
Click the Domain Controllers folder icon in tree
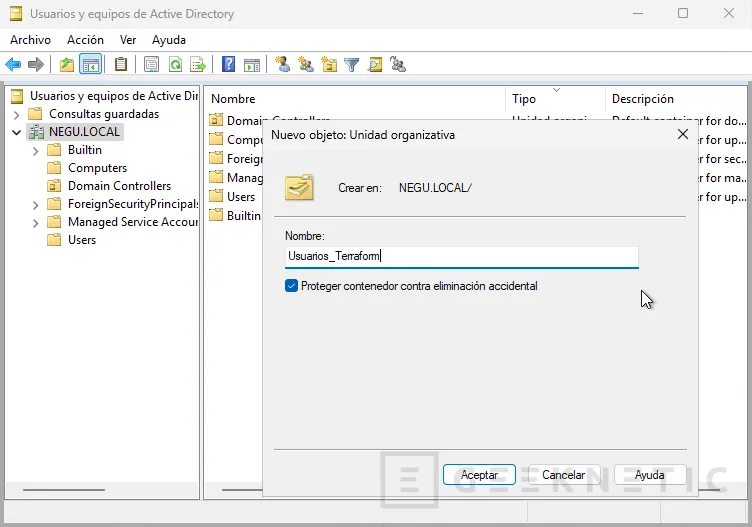[x=54, y=186]
